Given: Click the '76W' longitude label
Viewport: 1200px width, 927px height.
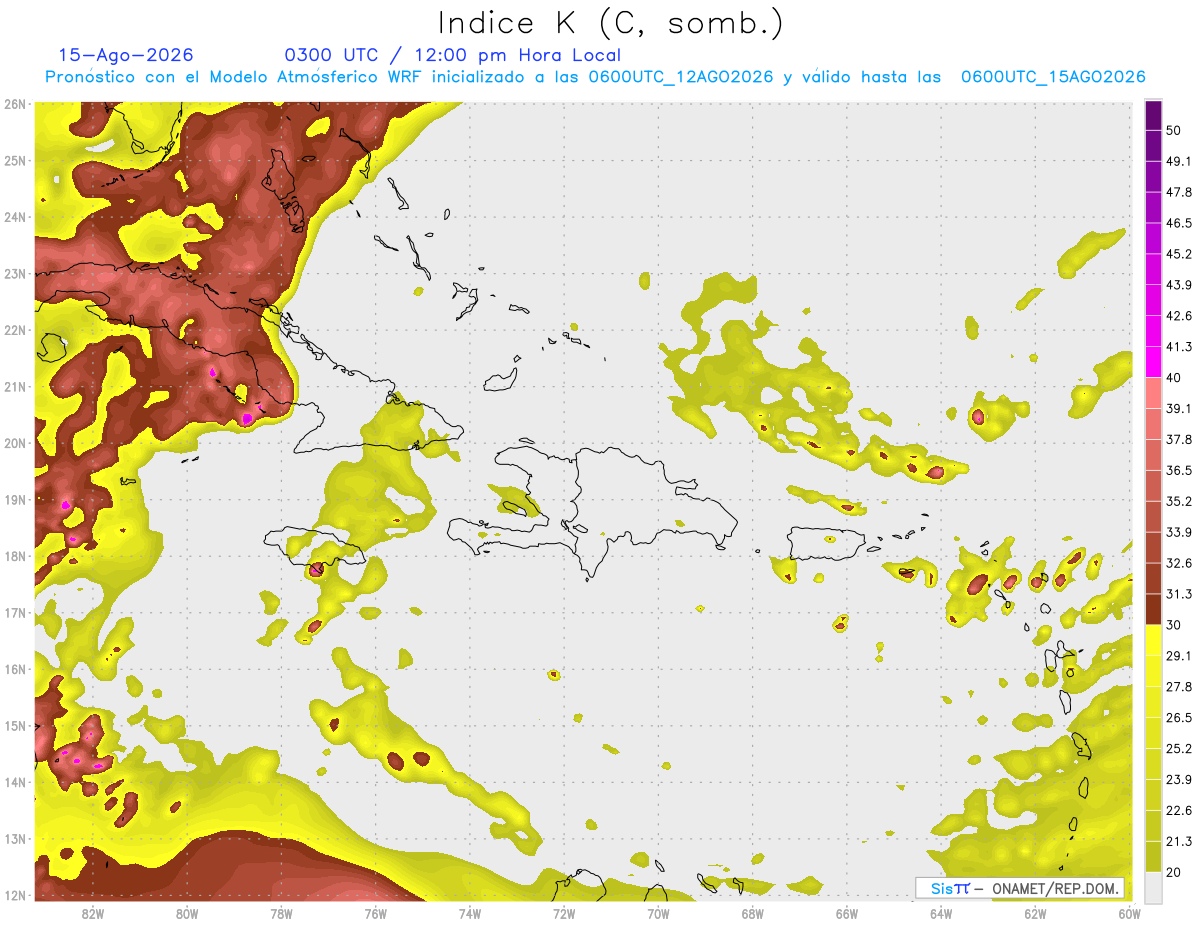Looking at the screenshot, I should click(x=376, y=913).
